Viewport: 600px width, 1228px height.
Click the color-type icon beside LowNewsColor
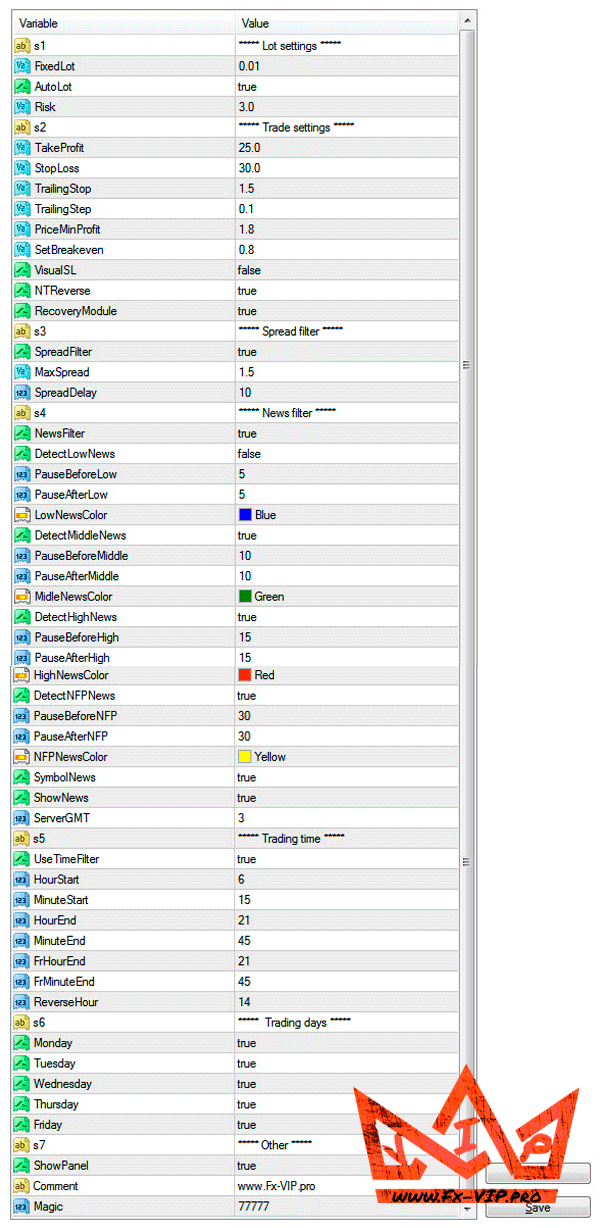22,515
